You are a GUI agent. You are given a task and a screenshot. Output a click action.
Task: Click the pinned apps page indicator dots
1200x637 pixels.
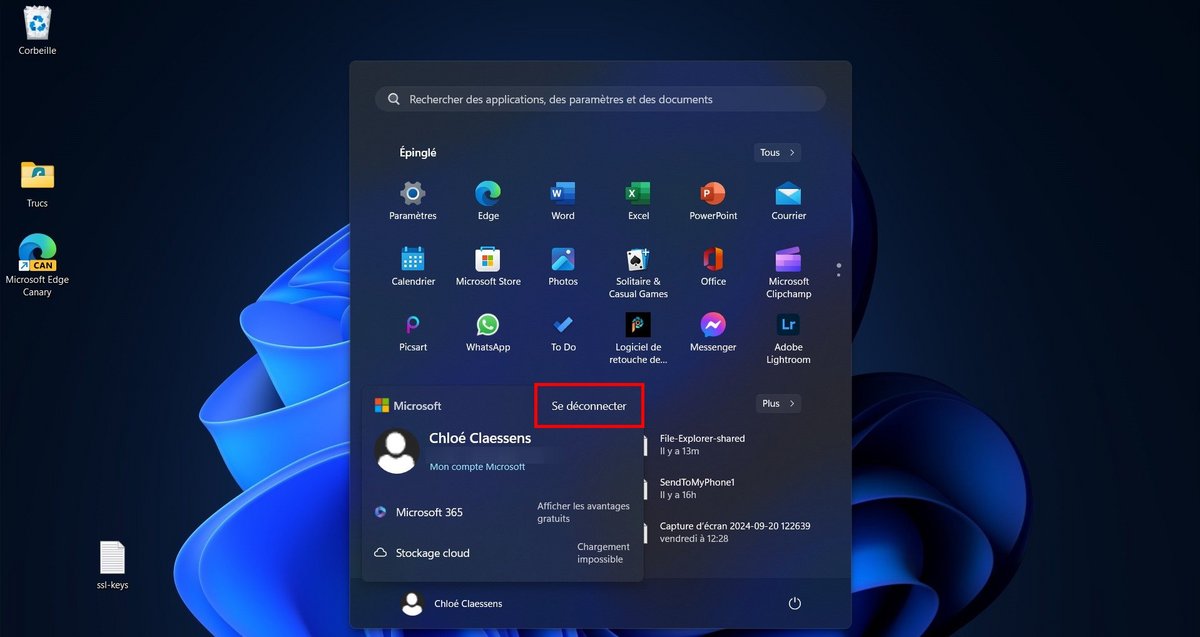838,270
